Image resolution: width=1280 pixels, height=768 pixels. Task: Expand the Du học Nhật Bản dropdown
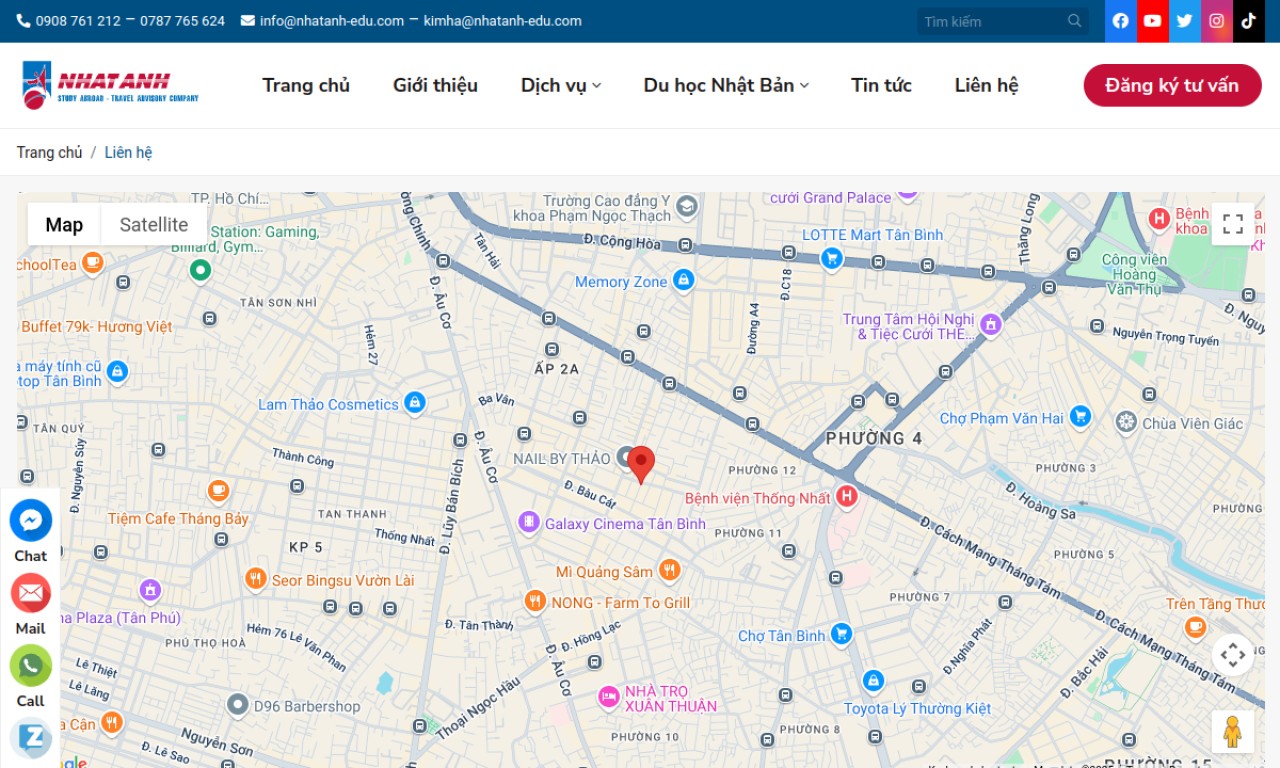coord(726,85)
